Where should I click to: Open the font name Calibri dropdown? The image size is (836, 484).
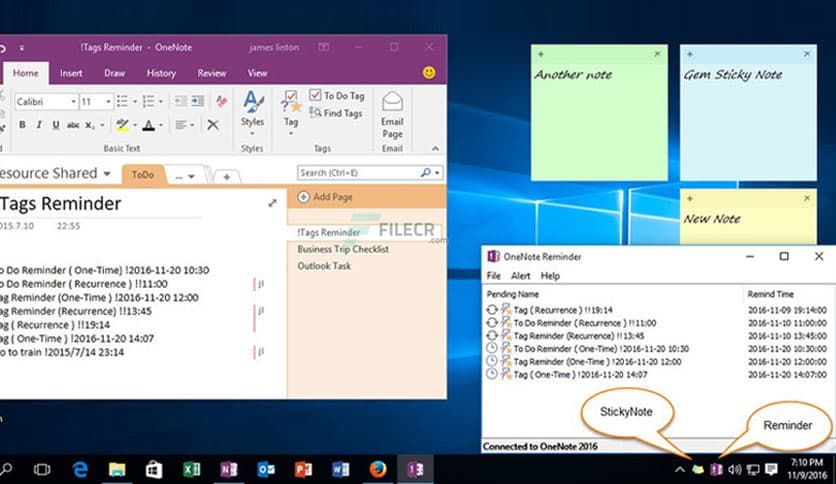click(73, 101)
